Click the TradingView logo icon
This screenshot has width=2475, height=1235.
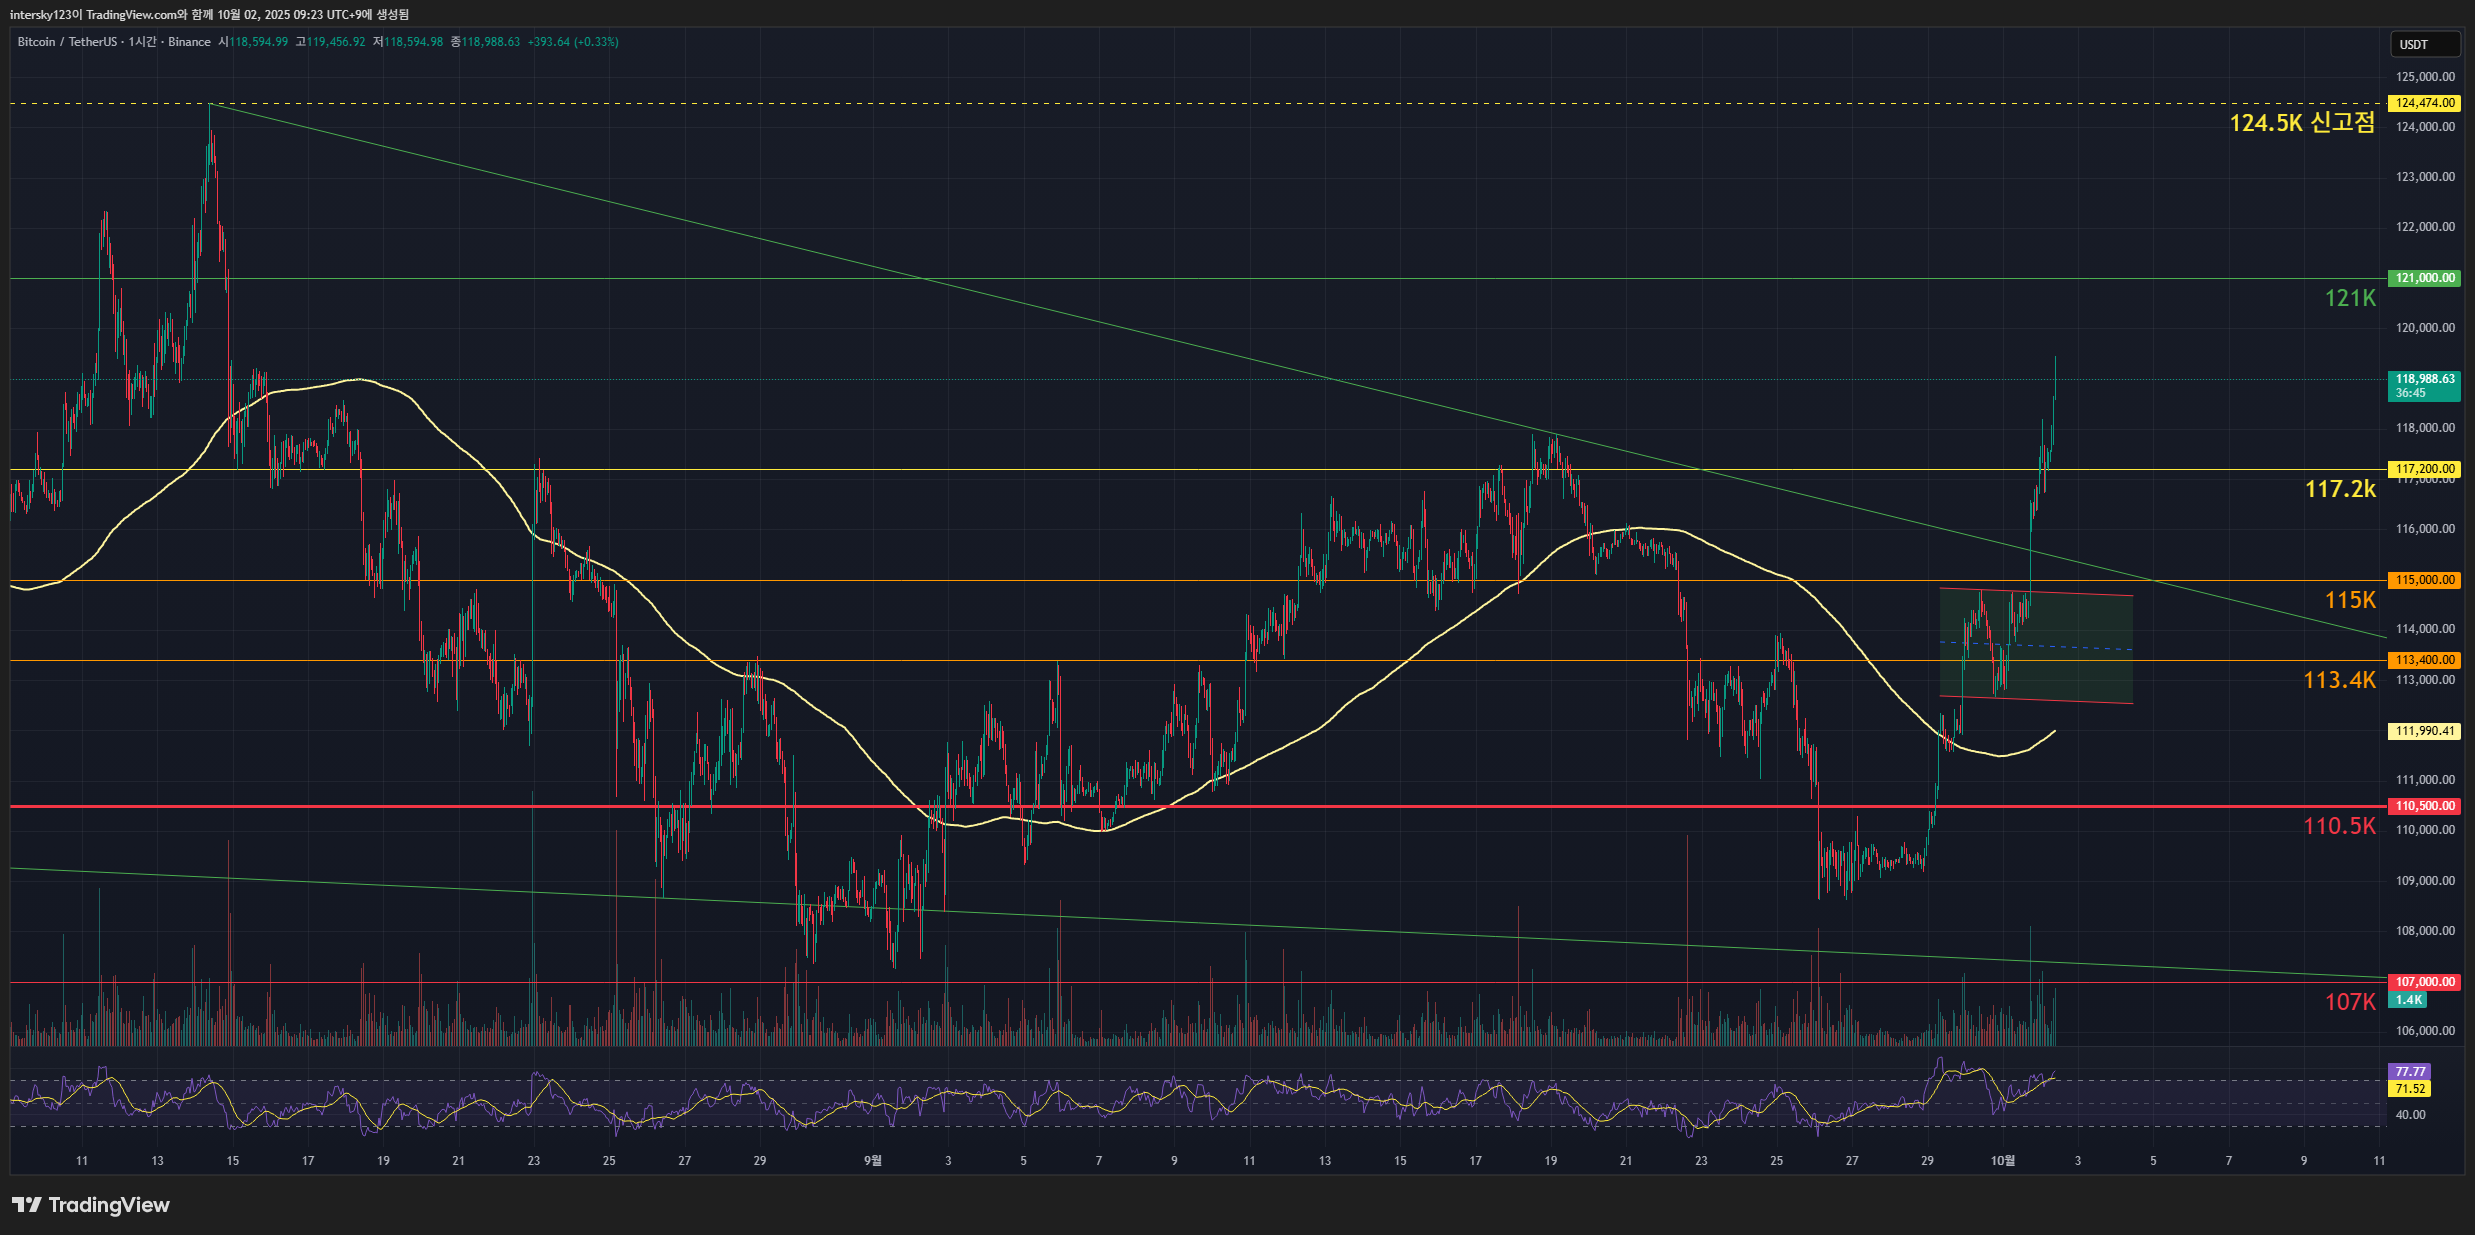[x=27, y=1205]
